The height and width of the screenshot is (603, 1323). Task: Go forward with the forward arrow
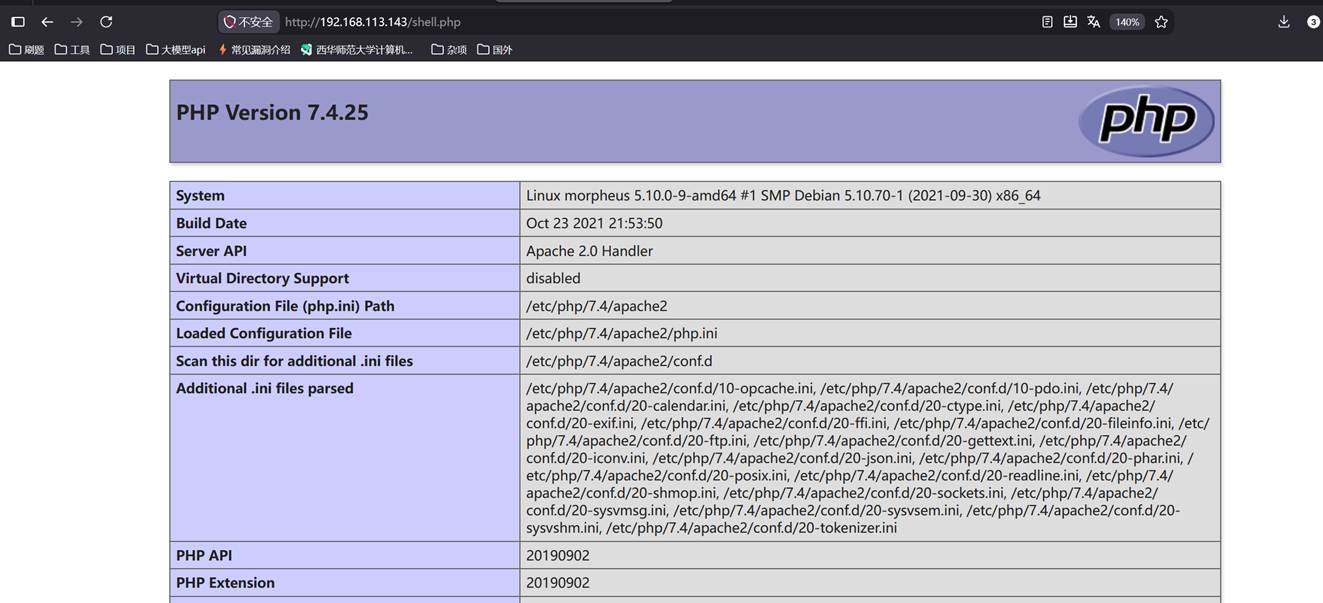point(77,22)
